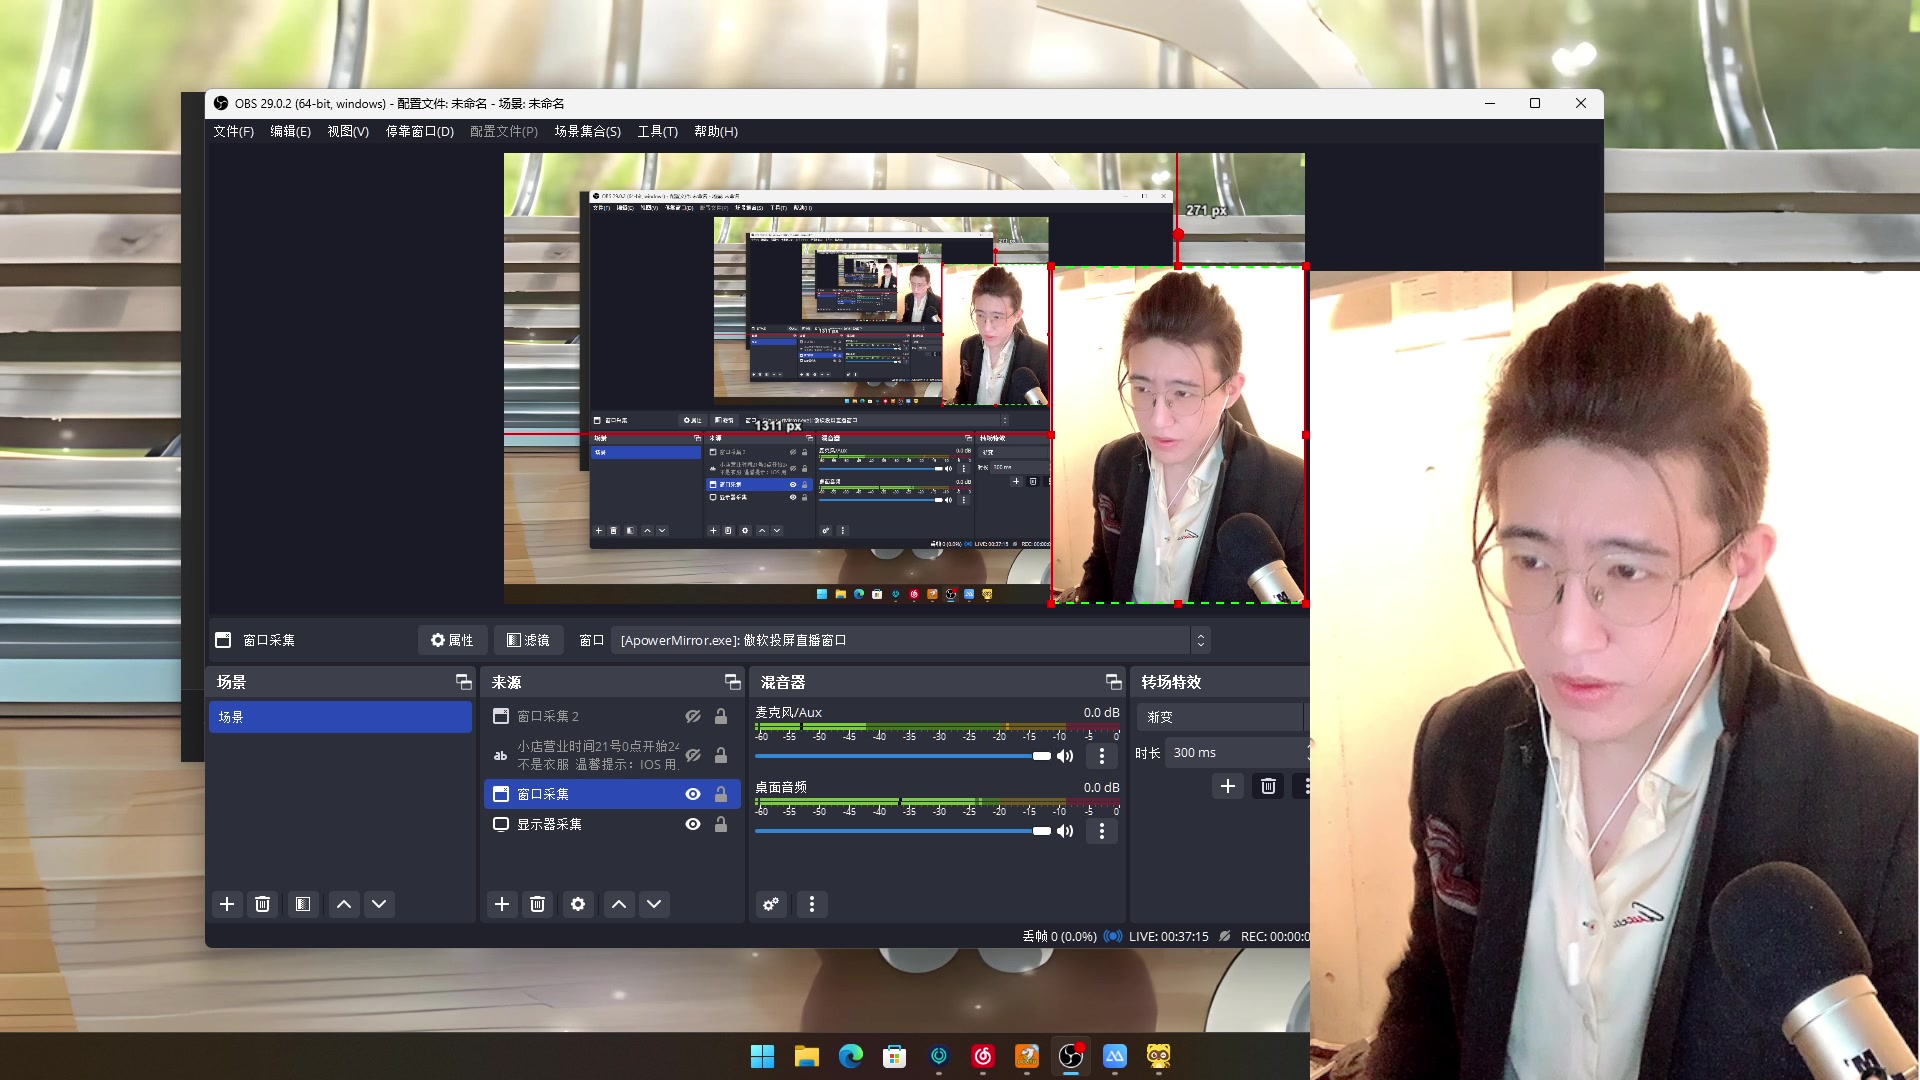Open the 渐变 transition type dropdown
This screenshot has width=1920, height=1080.
pyautogui.click(x=1220, y=717)
